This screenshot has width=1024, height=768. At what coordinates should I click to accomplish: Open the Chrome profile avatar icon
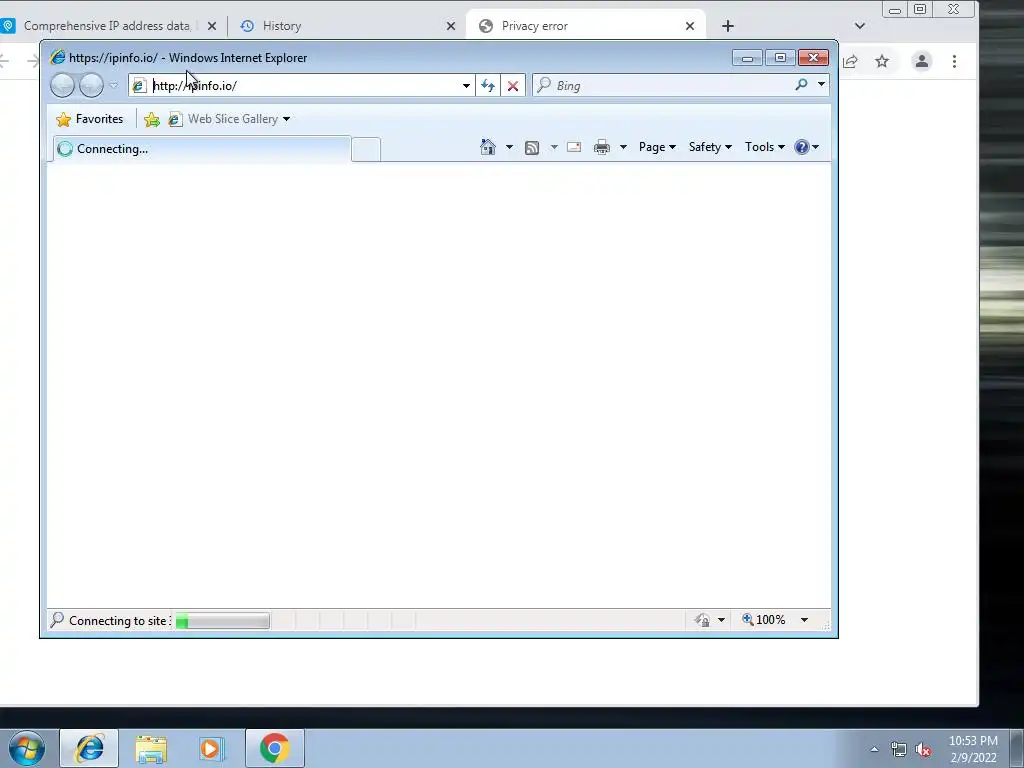pos(921,61)
